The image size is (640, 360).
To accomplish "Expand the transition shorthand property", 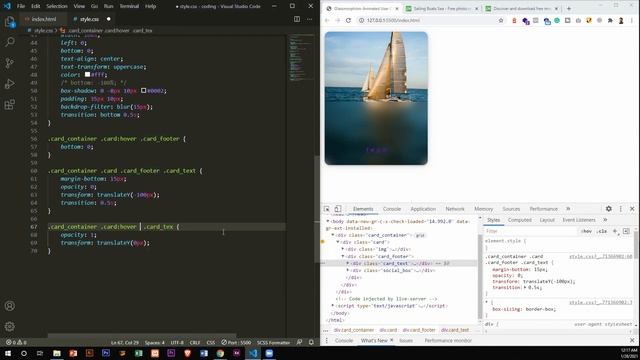I will pos(525,287).
